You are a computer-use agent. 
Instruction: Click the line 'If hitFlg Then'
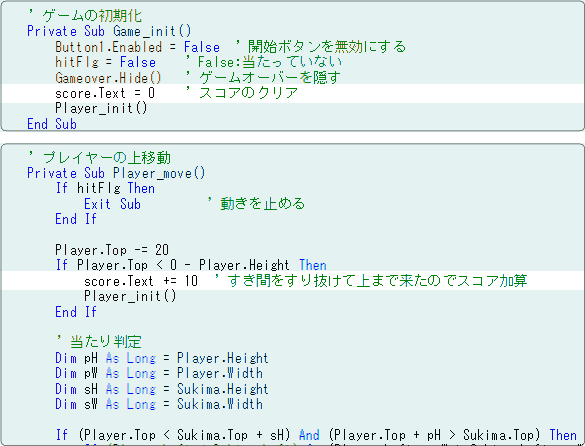pos(105,188)
